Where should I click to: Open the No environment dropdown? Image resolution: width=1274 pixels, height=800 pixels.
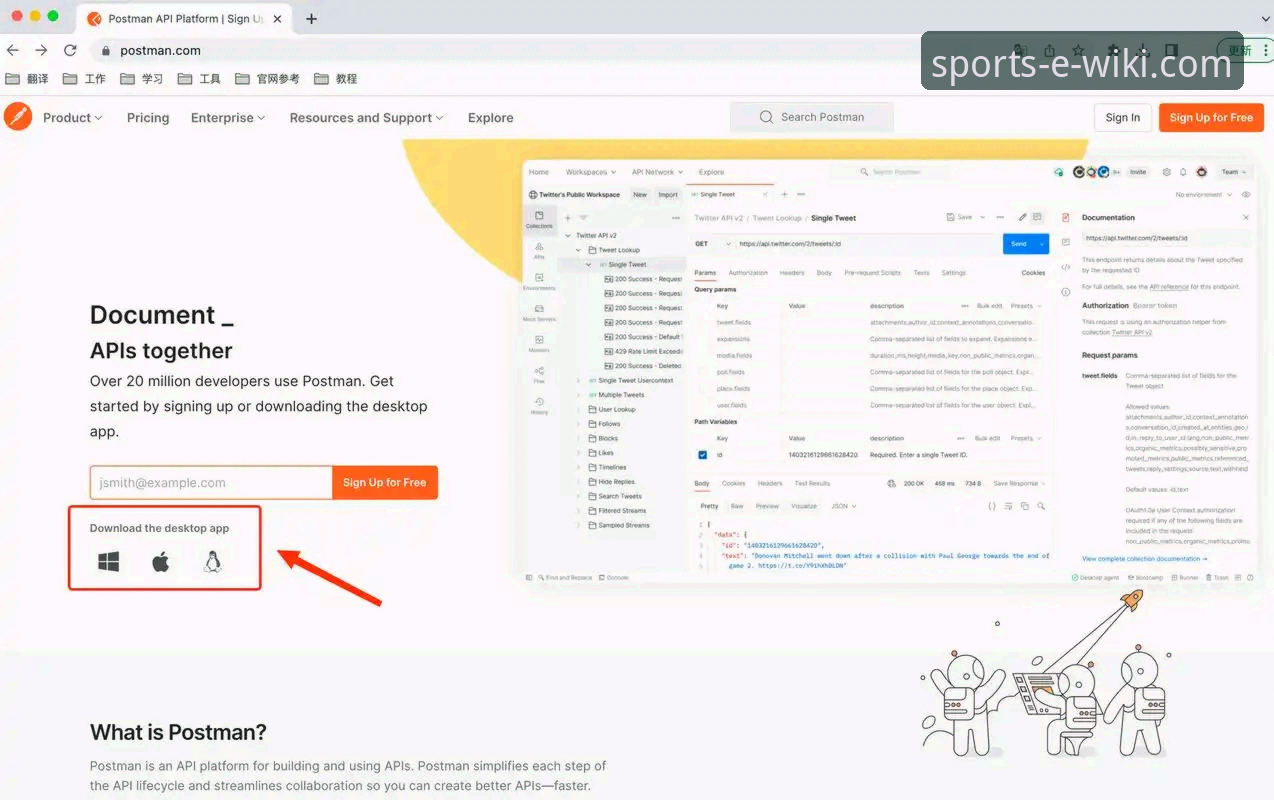pos(1205,195)
